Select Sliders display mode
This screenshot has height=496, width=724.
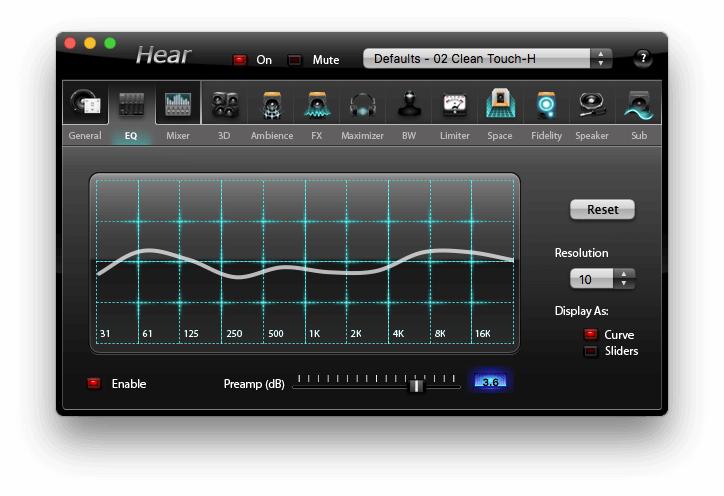591,351
